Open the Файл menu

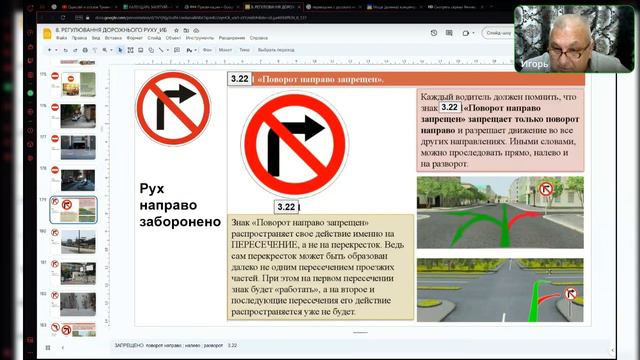point(62,38)
